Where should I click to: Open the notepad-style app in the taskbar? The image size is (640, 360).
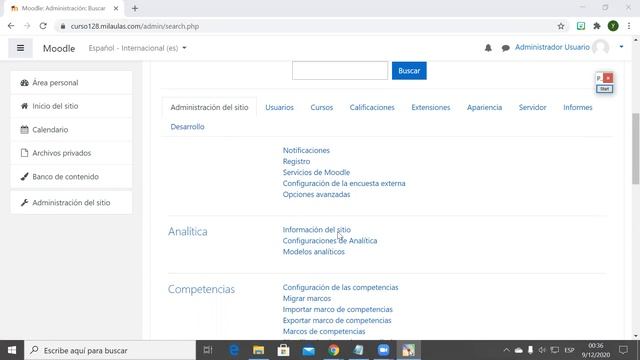click(358, 350)
